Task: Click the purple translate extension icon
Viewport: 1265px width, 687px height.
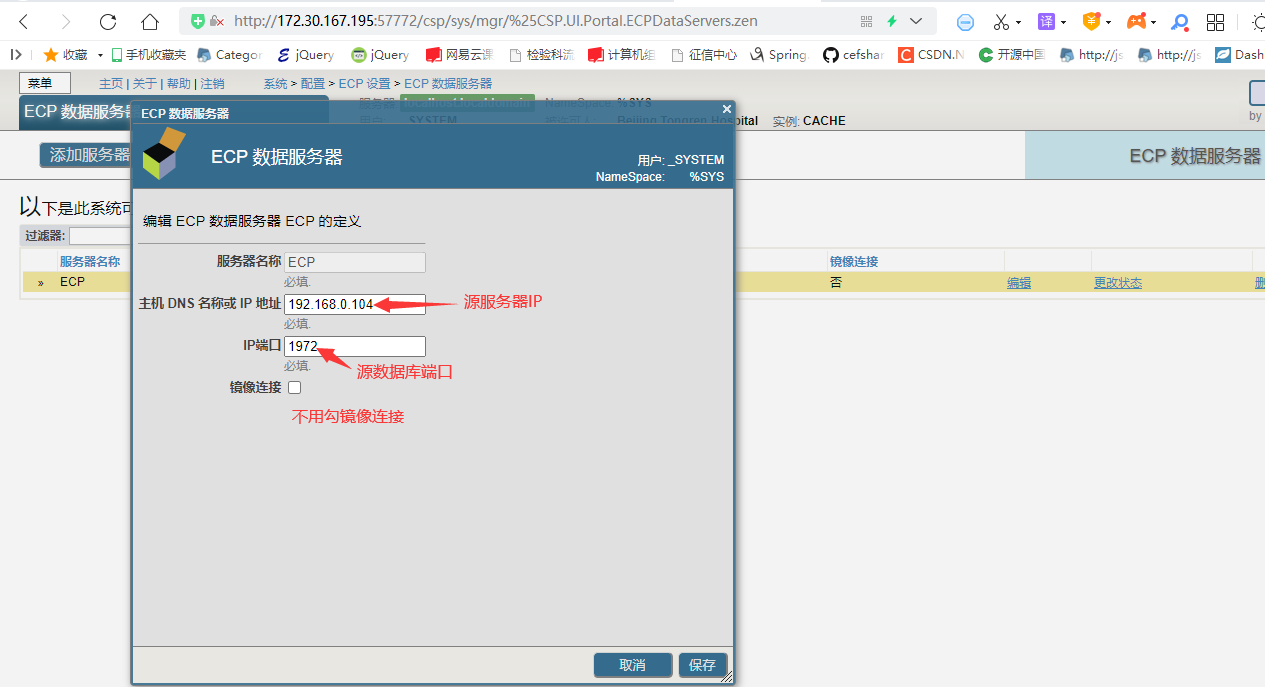Action: [x=1046, y=22]
